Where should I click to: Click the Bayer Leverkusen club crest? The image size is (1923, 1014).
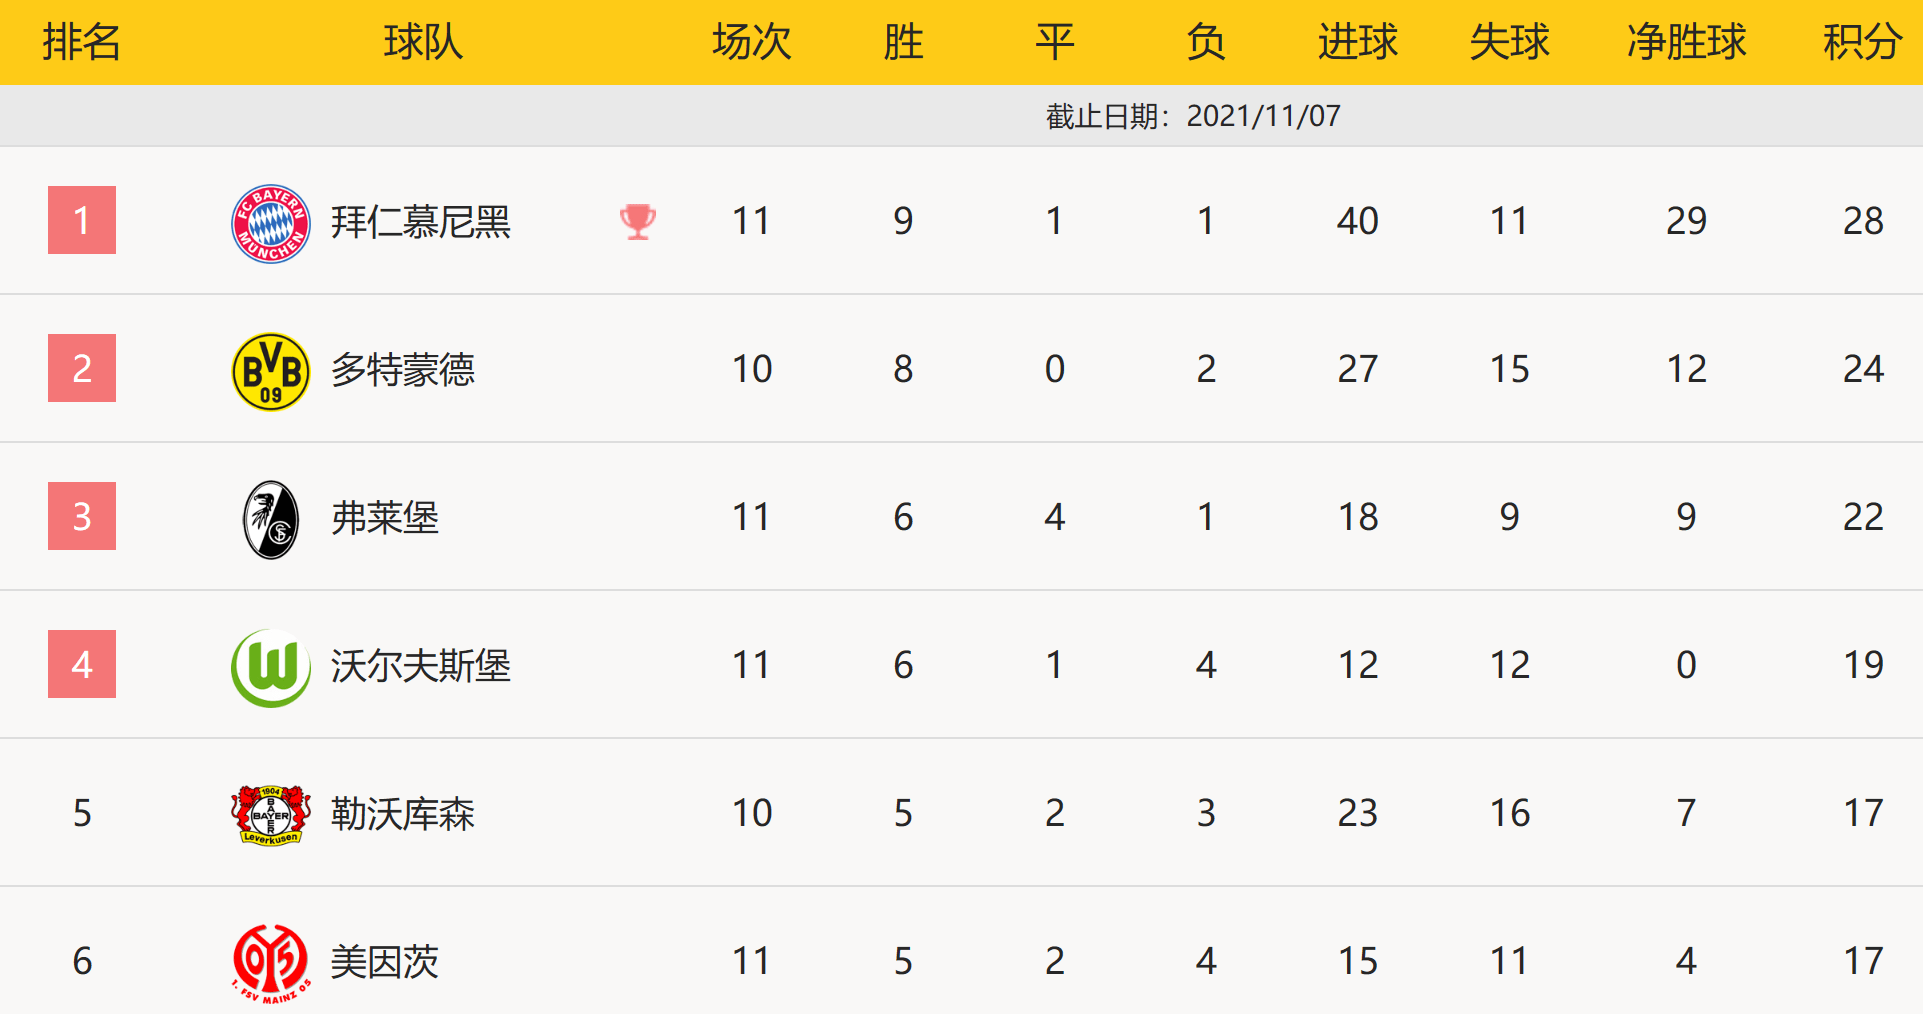[x=270, y=814]
